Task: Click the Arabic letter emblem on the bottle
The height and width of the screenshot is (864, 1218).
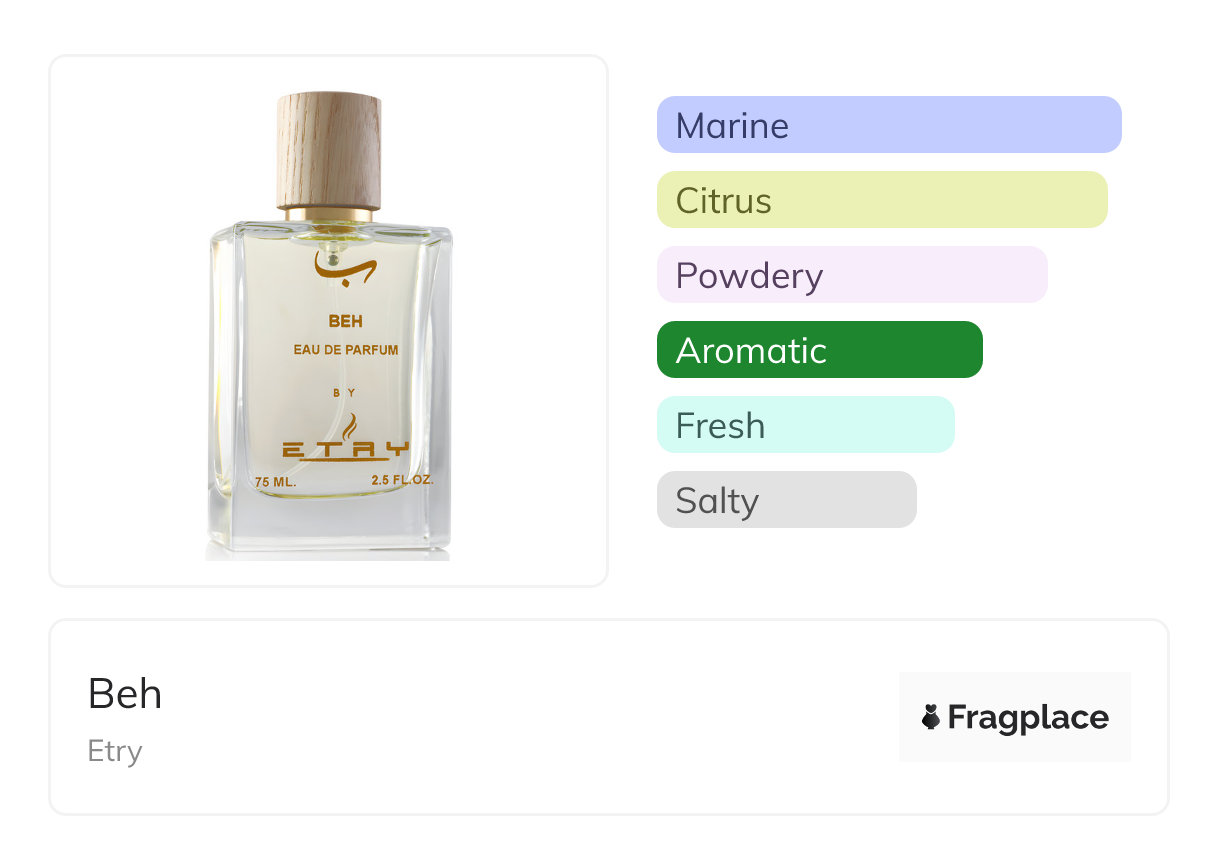Action: [344, 265]
